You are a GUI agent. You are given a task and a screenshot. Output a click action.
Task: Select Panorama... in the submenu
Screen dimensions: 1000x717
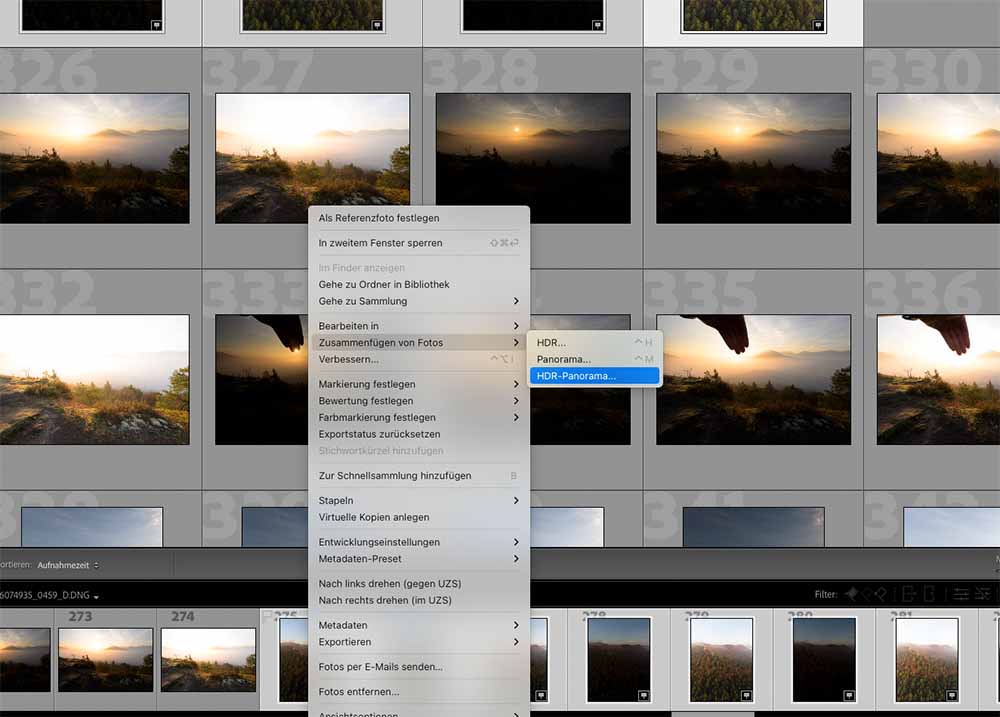tap(564, 359)
